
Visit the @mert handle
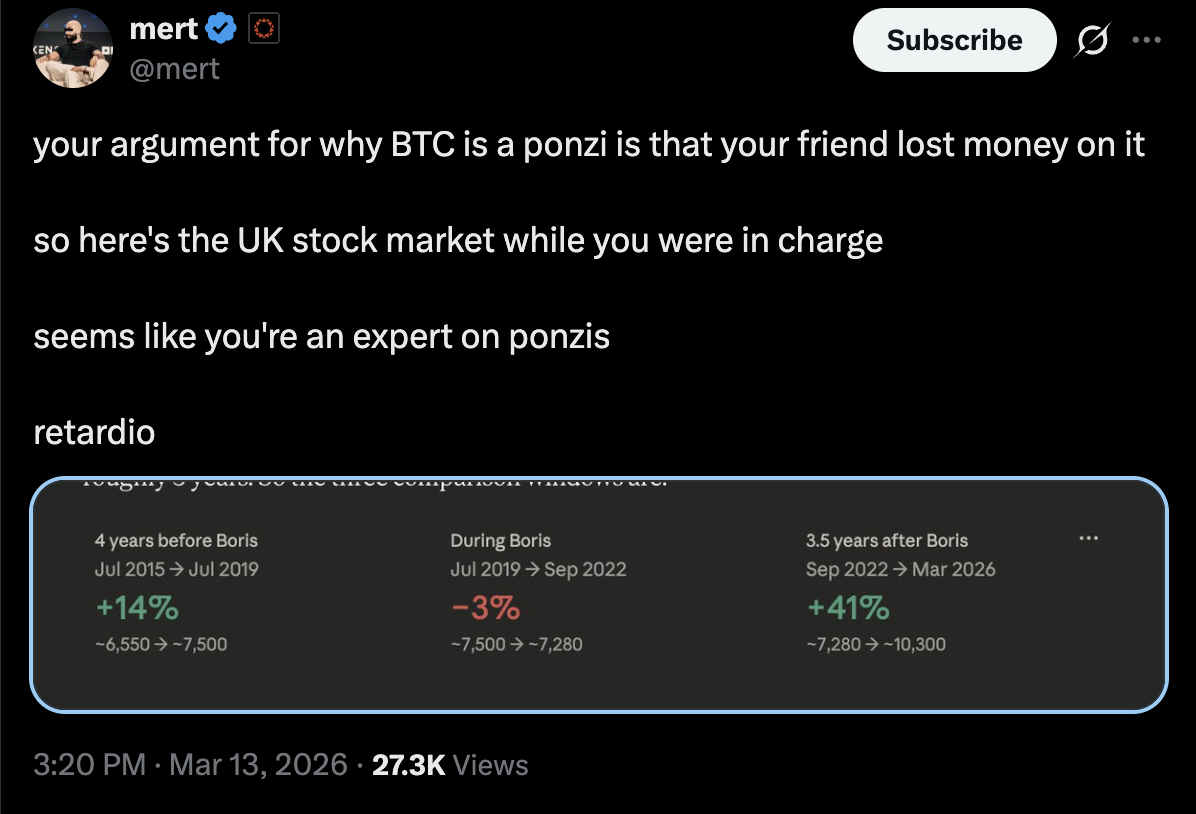tap(176, 68)
